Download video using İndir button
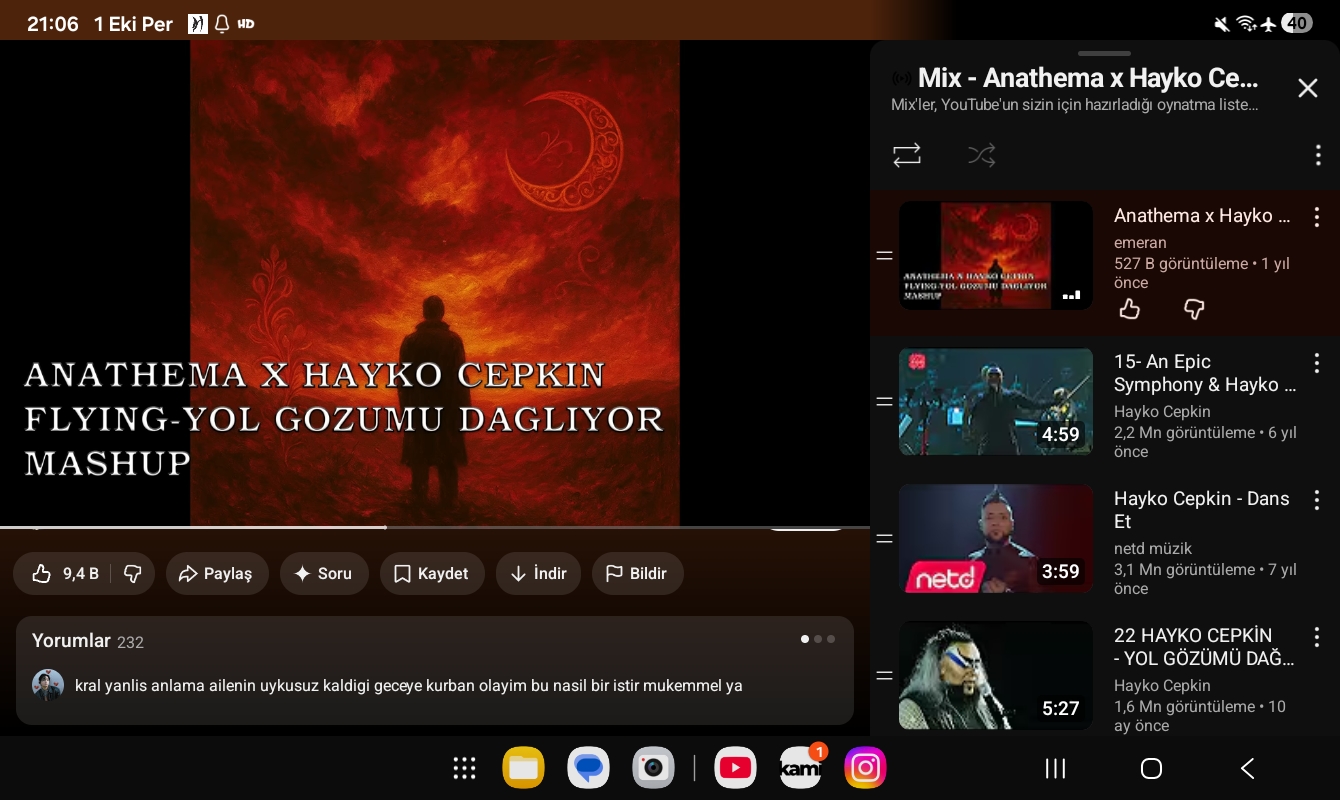 [538, 574]
